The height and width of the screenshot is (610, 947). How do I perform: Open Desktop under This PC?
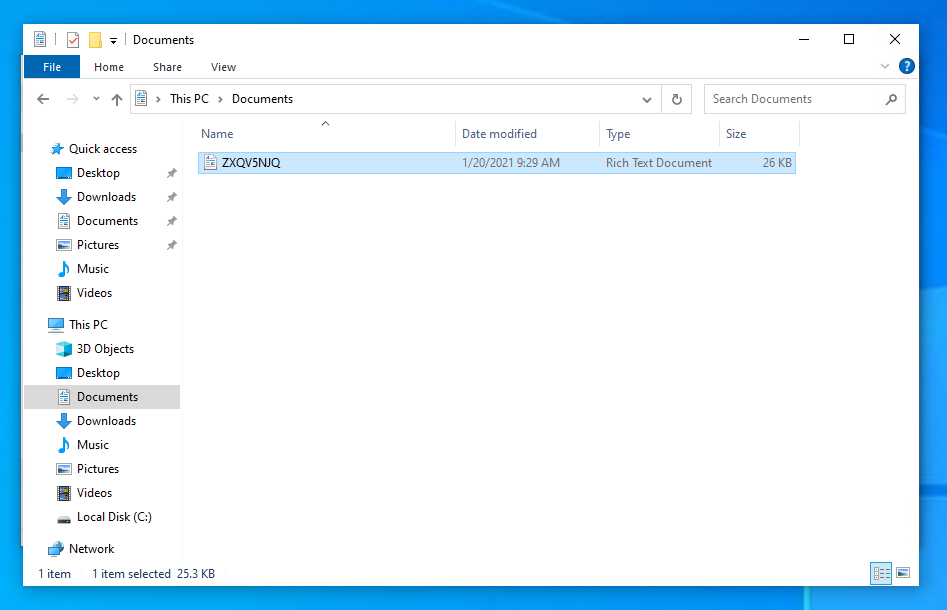(x=98, y=373)
